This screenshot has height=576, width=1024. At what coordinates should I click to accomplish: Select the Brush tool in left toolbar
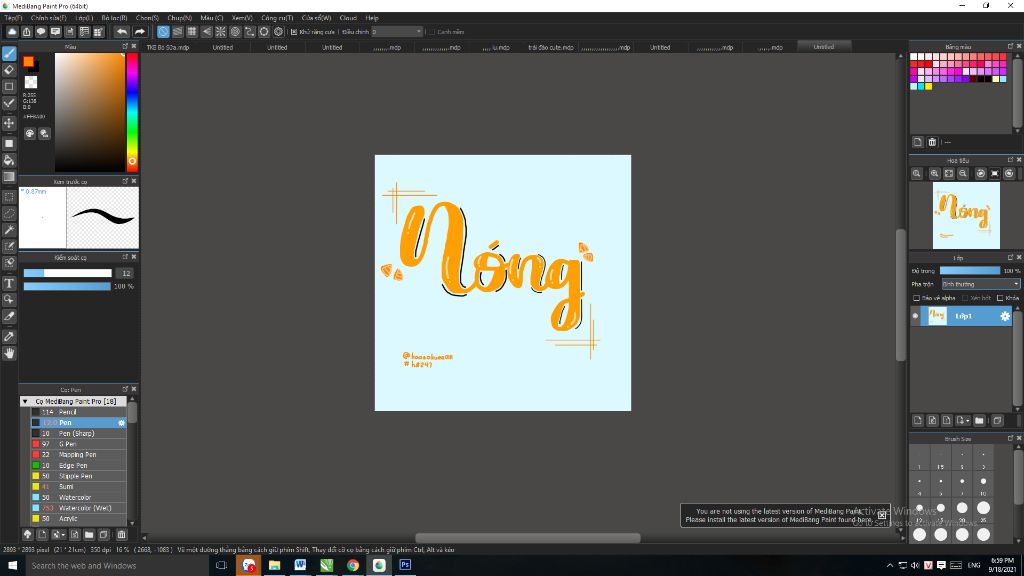9,54
